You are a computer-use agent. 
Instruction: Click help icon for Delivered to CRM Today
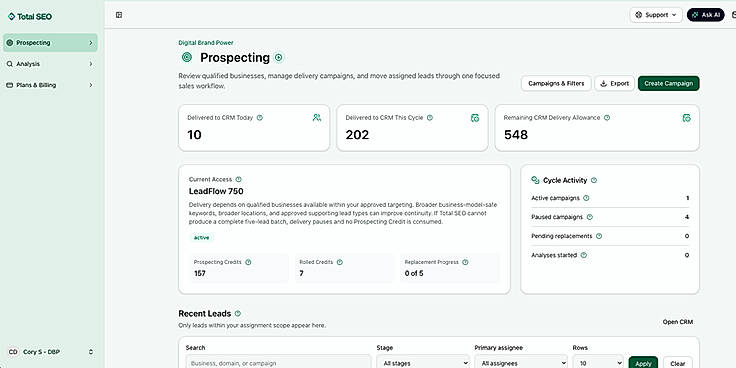pos(260,118)
